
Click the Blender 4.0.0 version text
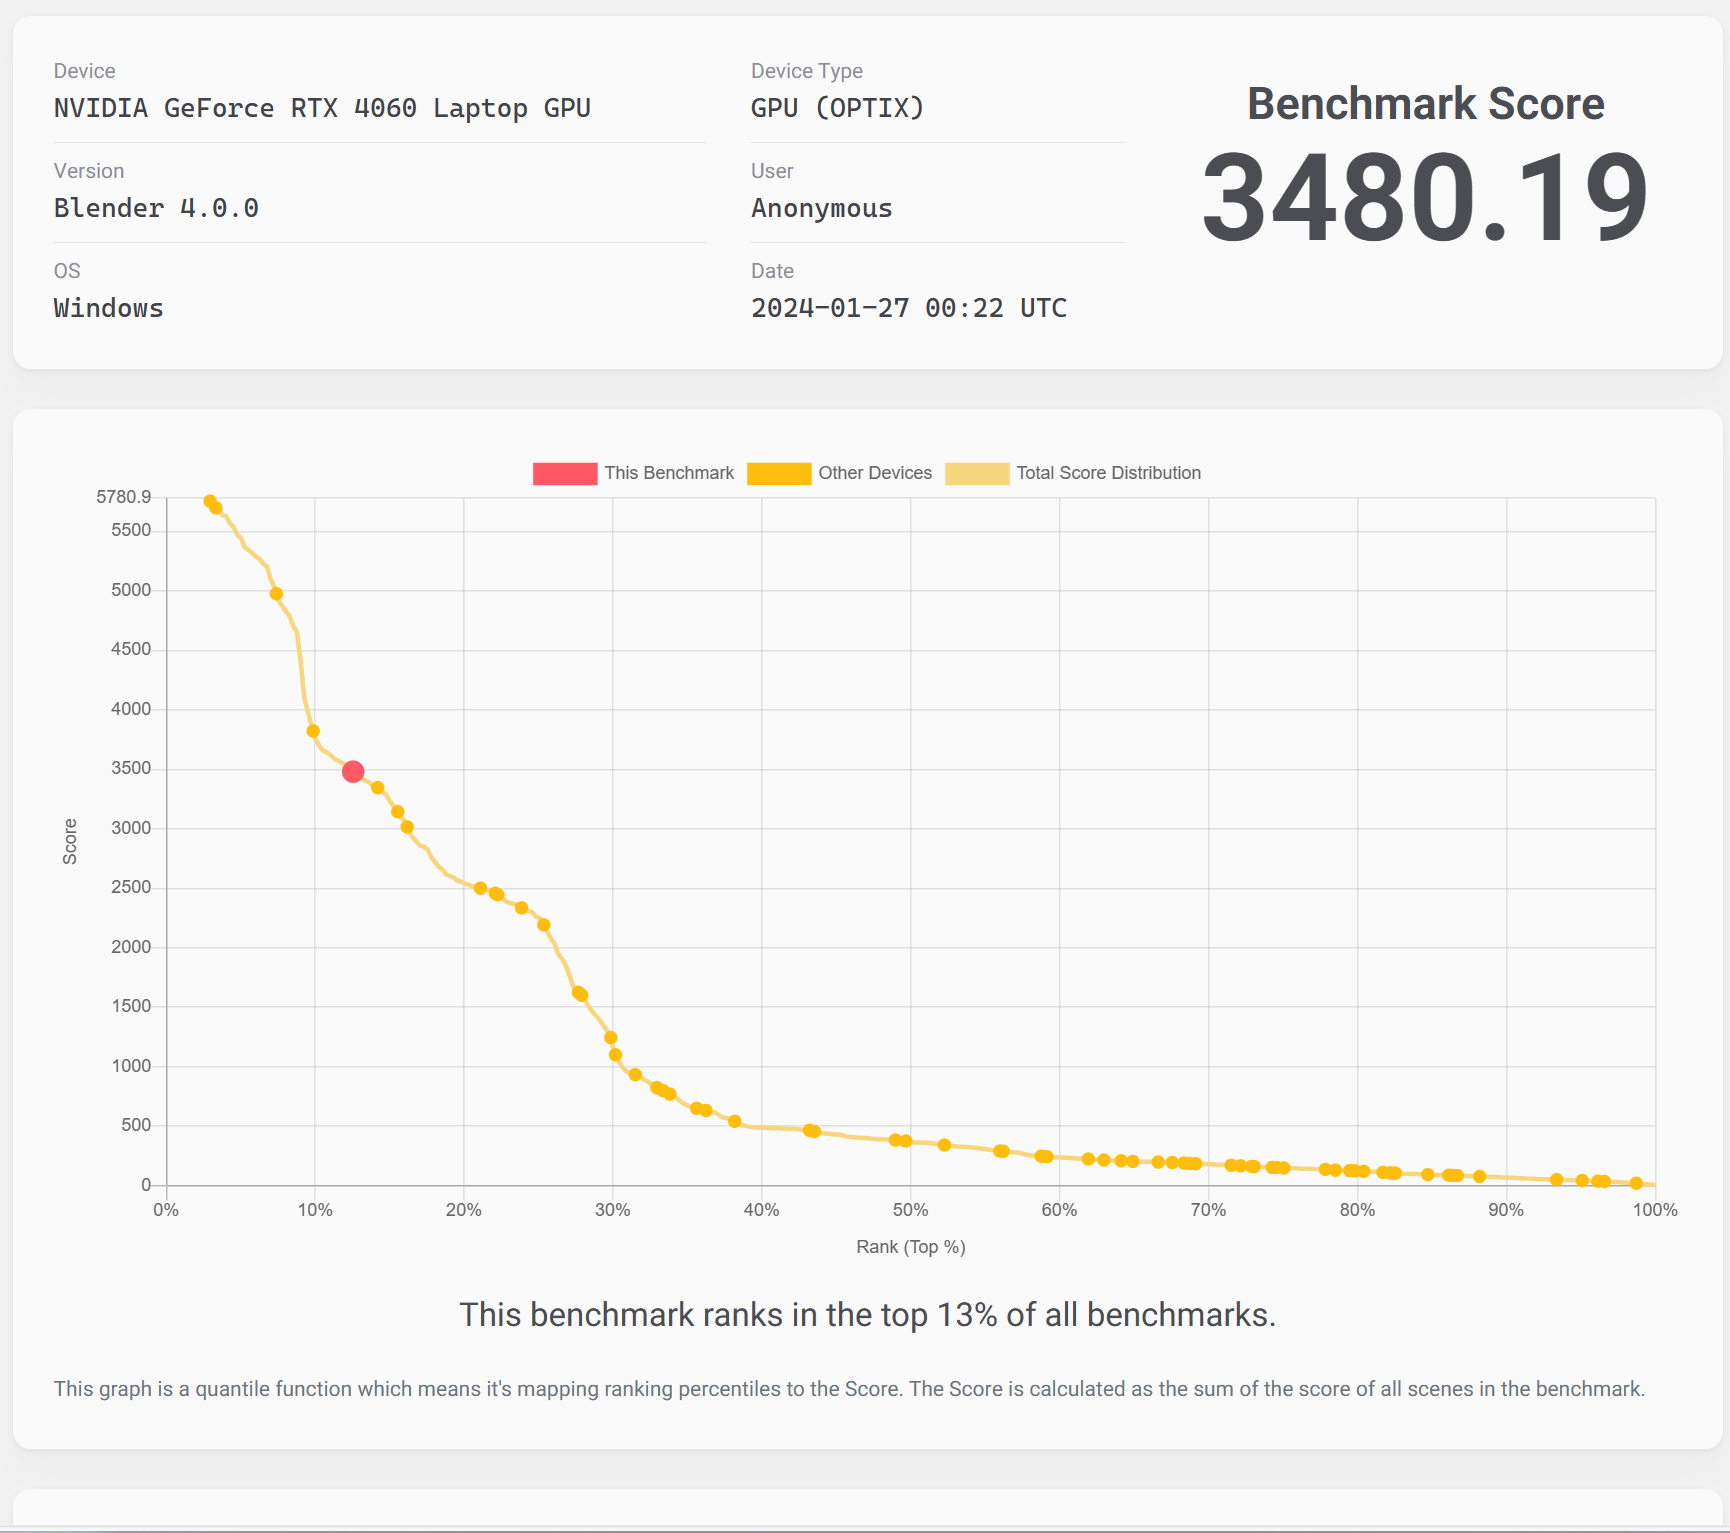tap(156, 208)
